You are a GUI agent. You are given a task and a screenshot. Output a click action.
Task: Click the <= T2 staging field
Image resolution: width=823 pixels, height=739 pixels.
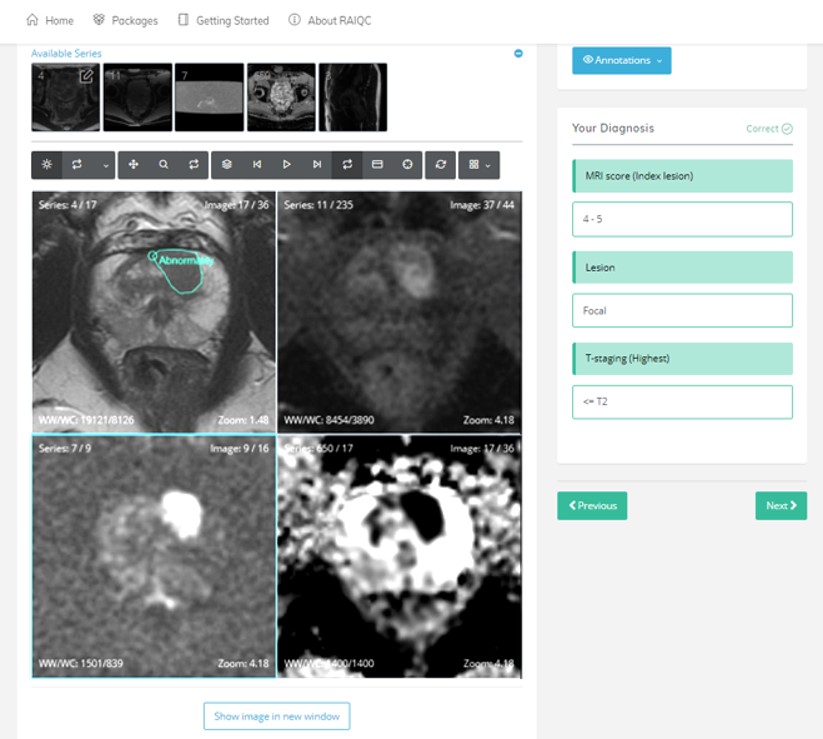click(x=682, y=402)
